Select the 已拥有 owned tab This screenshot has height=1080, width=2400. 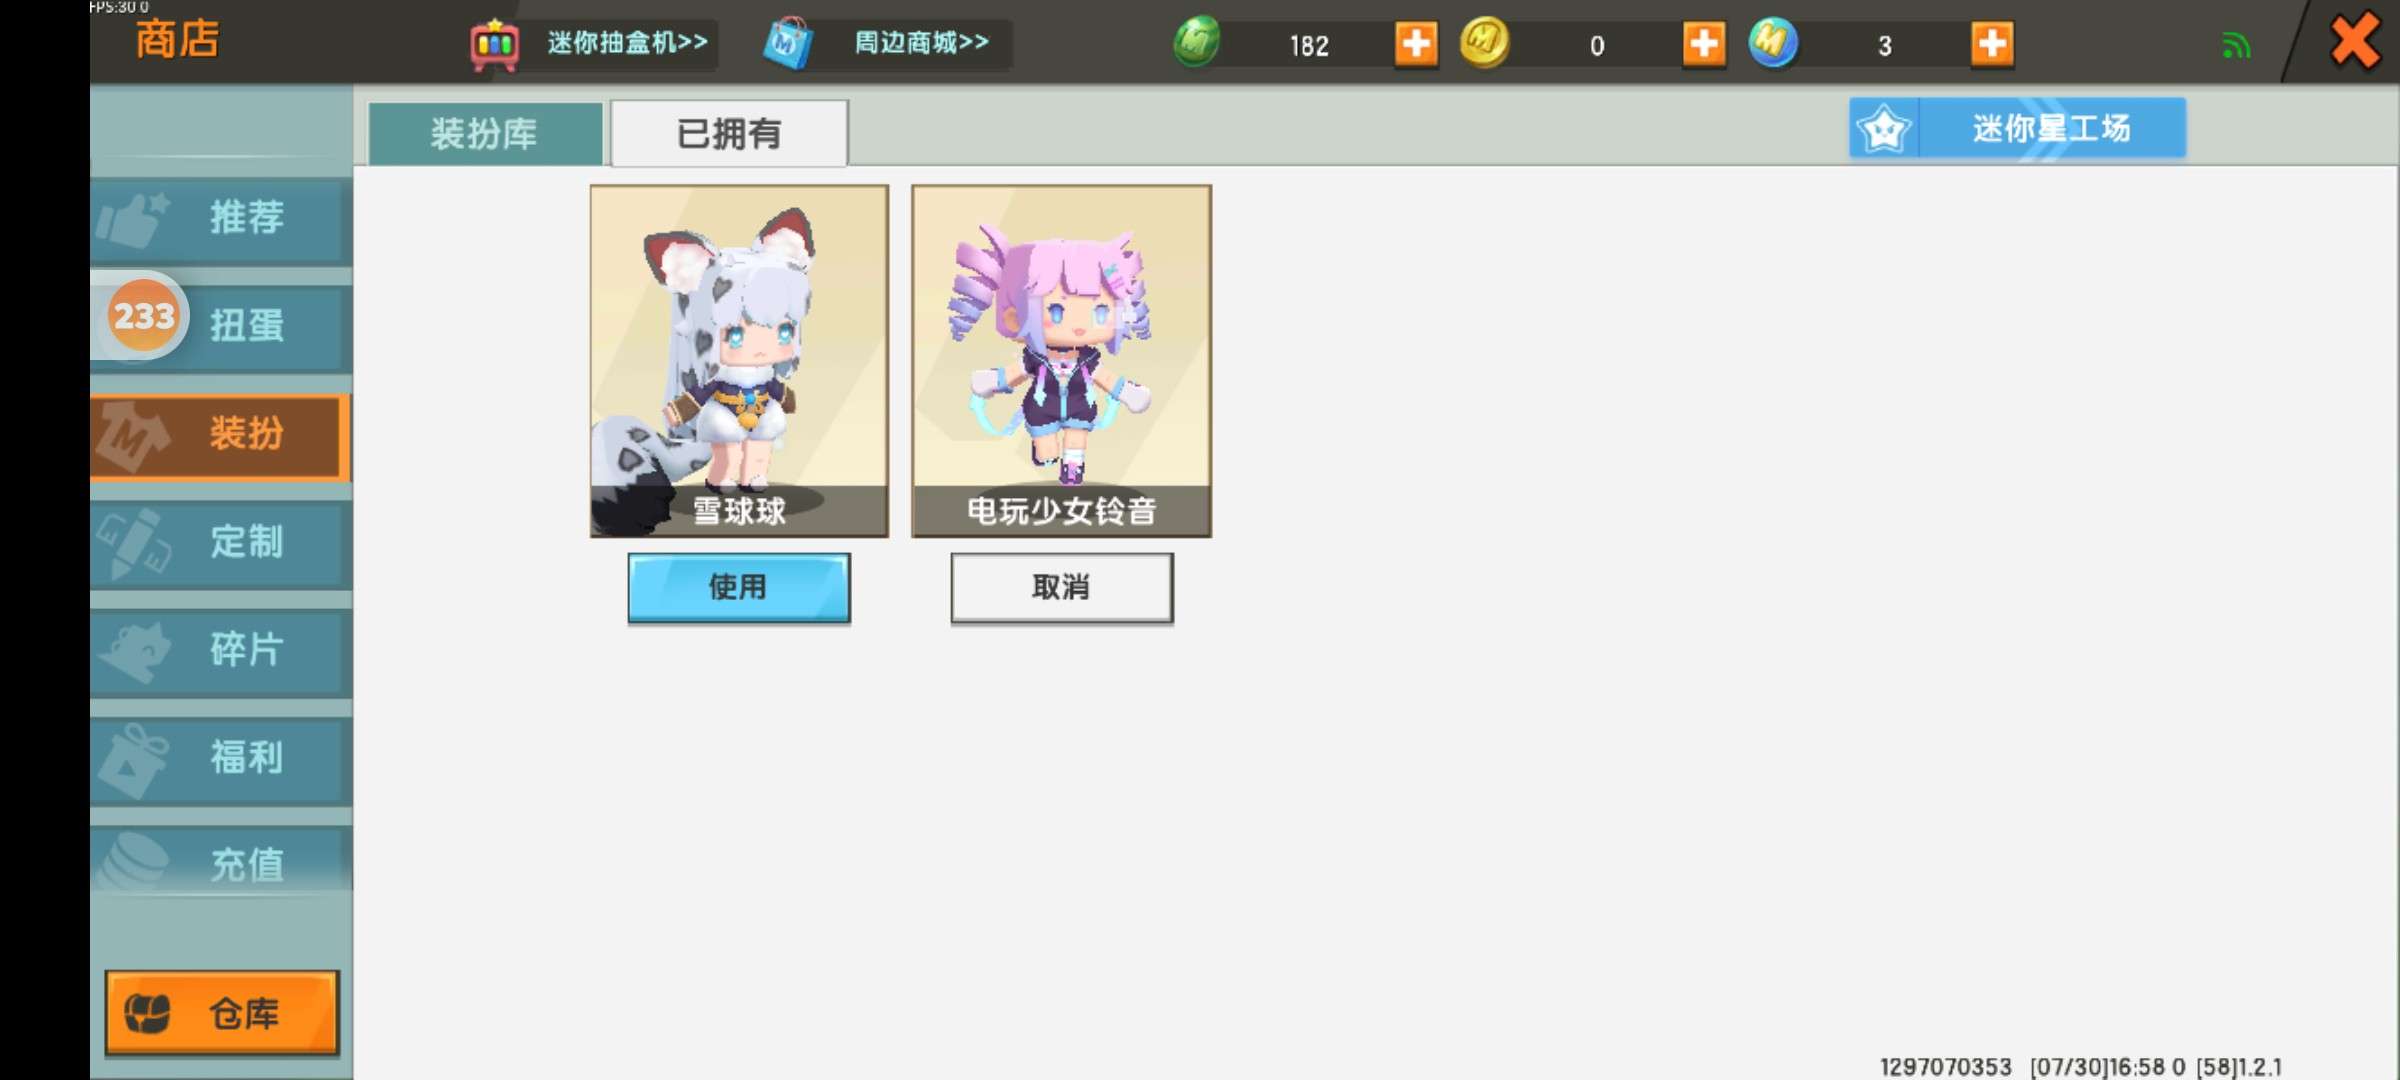[729, 133]
